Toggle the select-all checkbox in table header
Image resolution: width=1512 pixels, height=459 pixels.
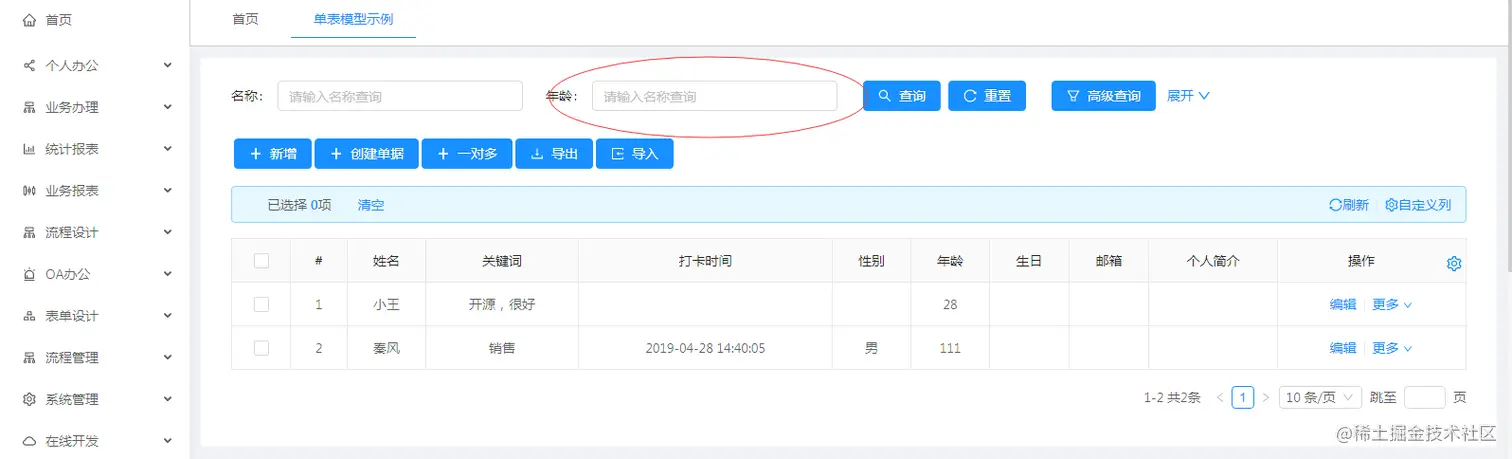[261, 261]
